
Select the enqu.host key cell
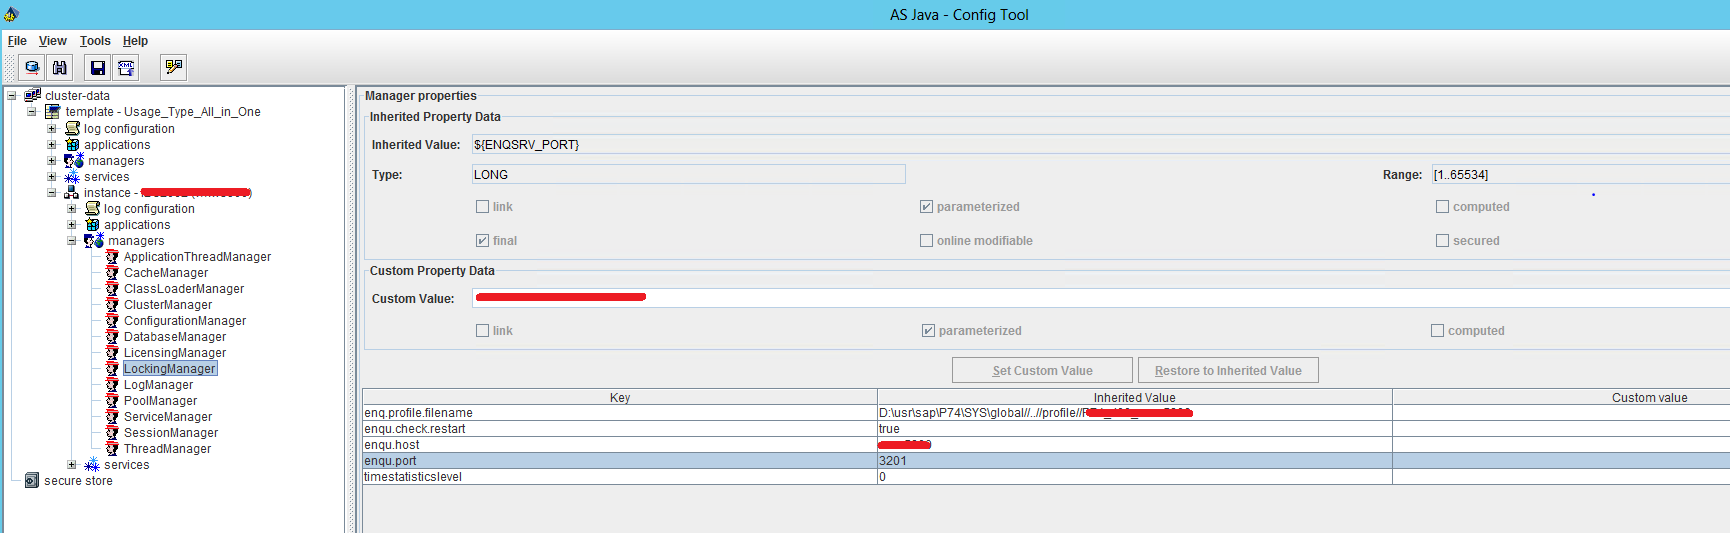620,444
